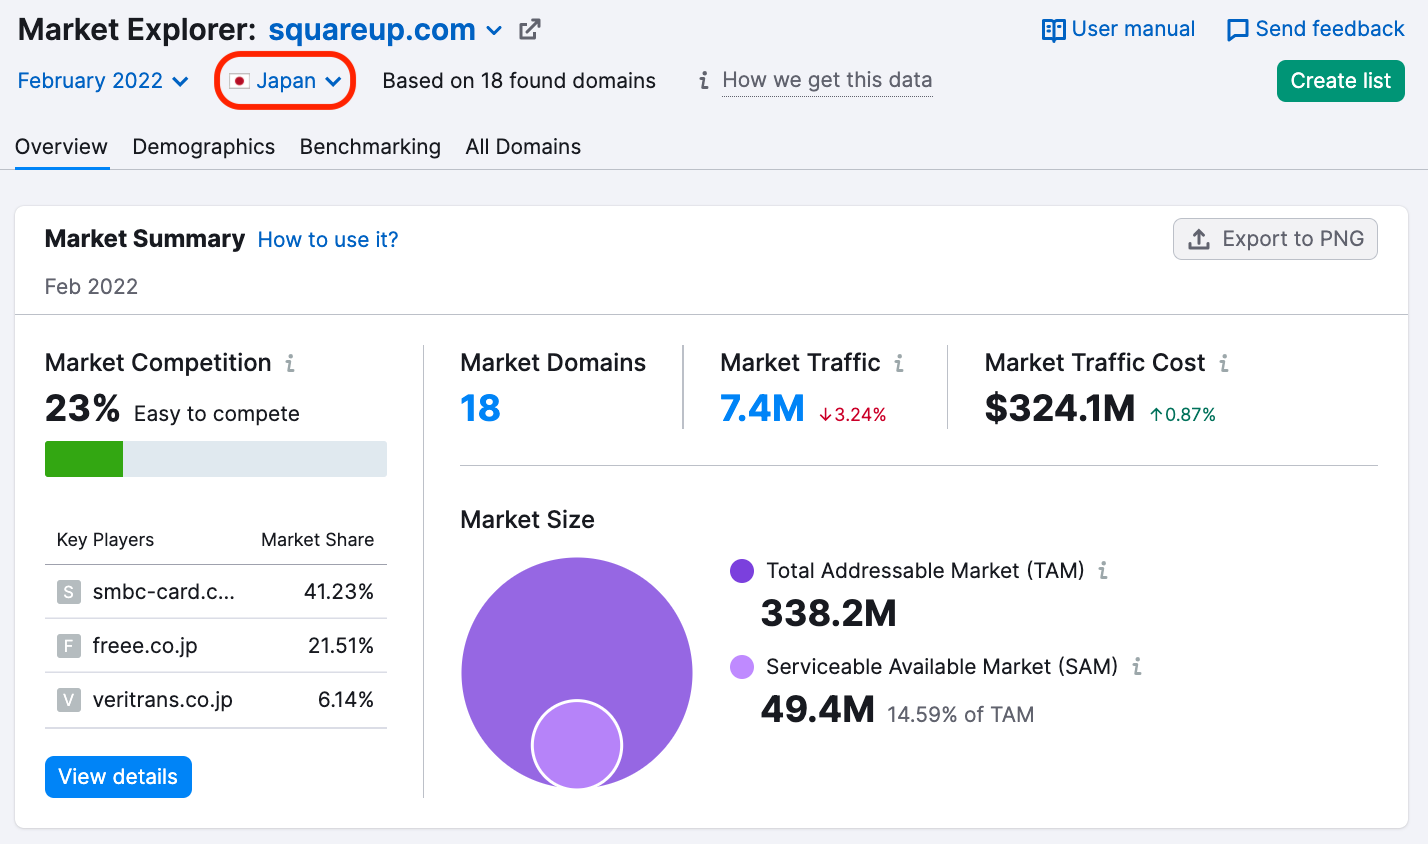Click the Market Share column header
This screenshot has height=844, width=1428.
click(318, 540)
